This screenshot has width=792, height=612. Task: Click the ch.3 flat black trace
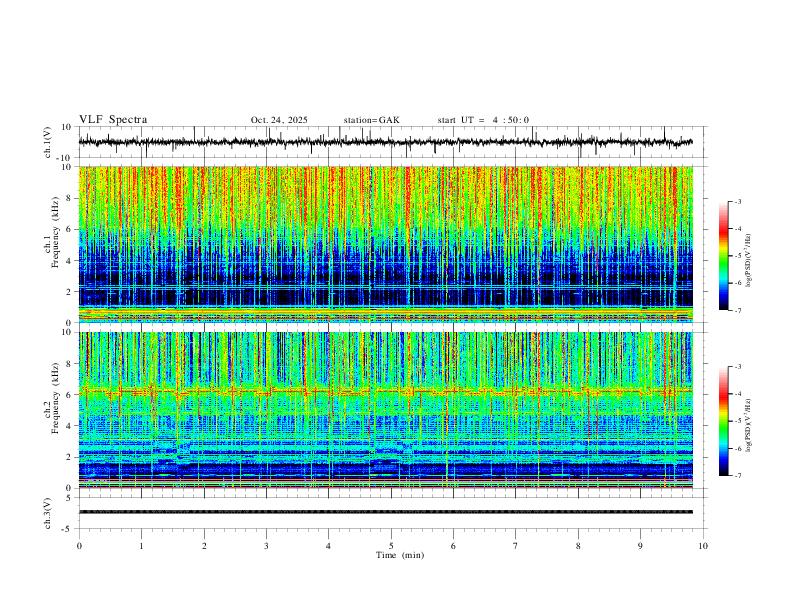pyautogui.click(x=385, y=512)
